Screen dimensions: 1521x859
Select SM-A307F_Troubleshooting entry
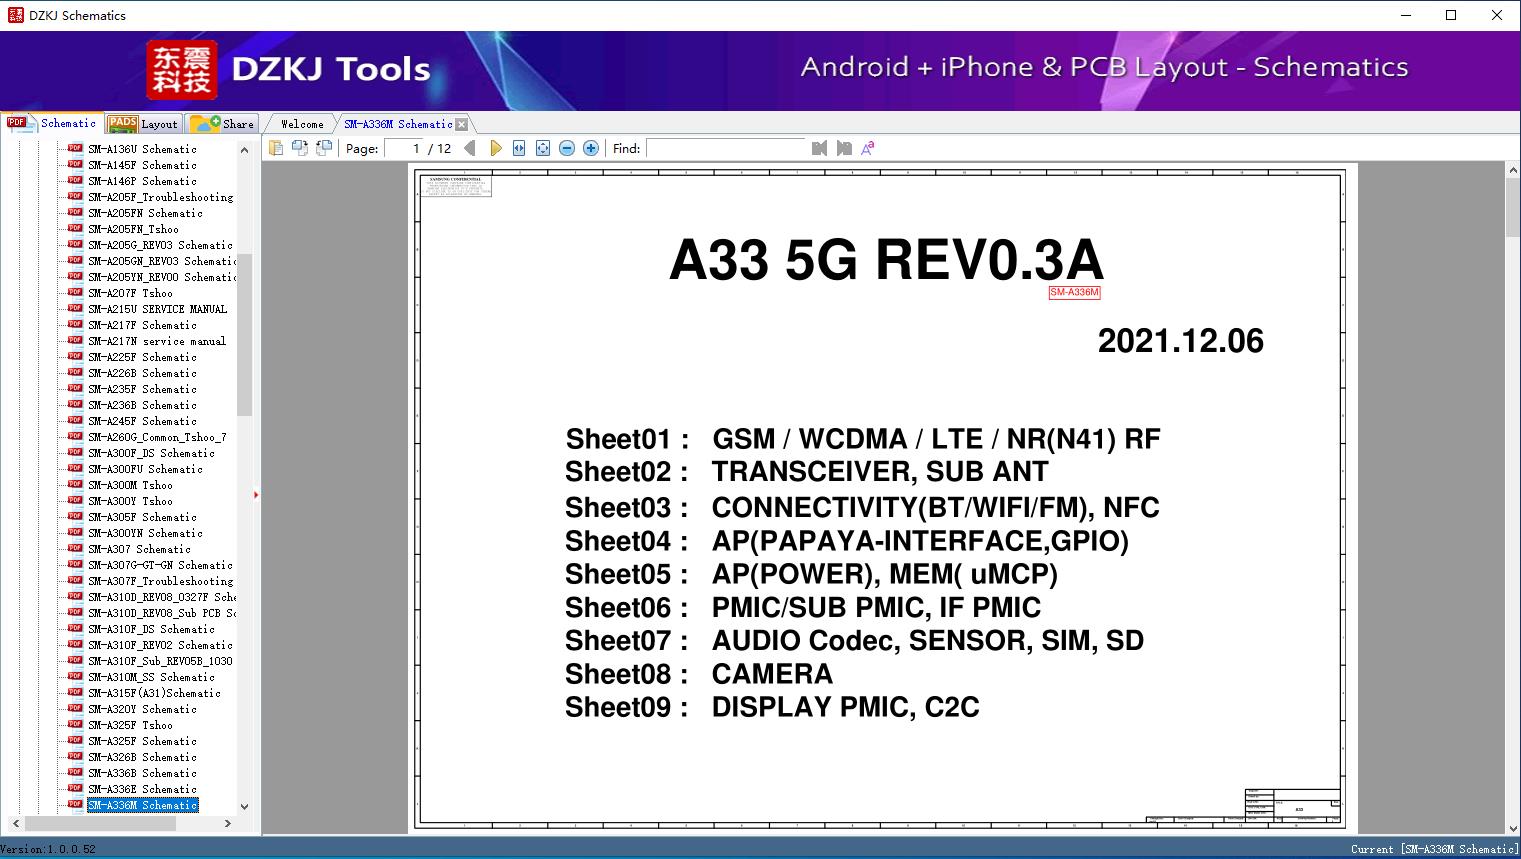click(160, 581)
